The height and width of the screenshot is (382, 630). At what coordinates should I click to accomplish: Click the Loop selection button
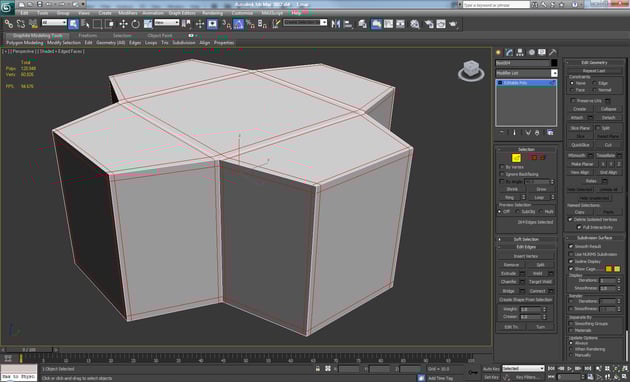(x=539, y=197)
